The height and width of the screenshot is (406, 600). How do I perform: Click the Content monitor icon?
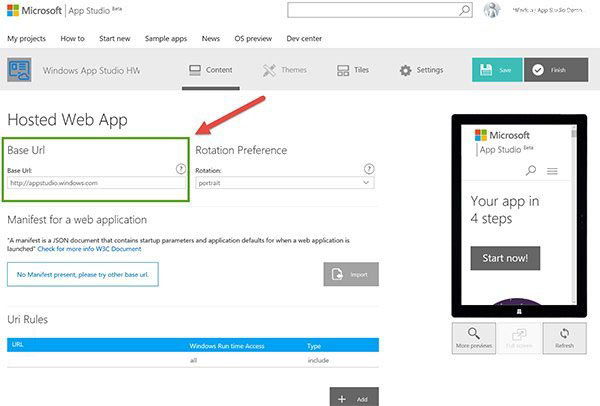tap(195, 70)
